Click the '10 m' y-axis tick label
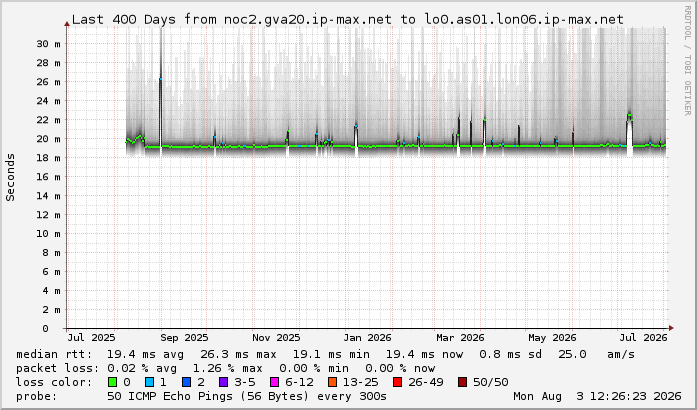 48,233
